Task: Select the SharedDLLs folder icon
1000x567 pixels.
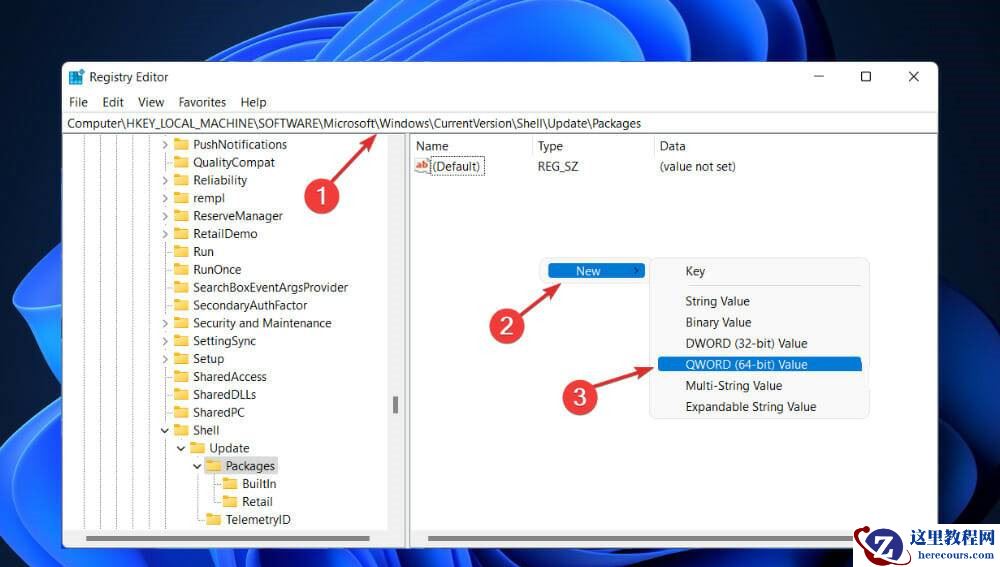Action: (182, 394)
